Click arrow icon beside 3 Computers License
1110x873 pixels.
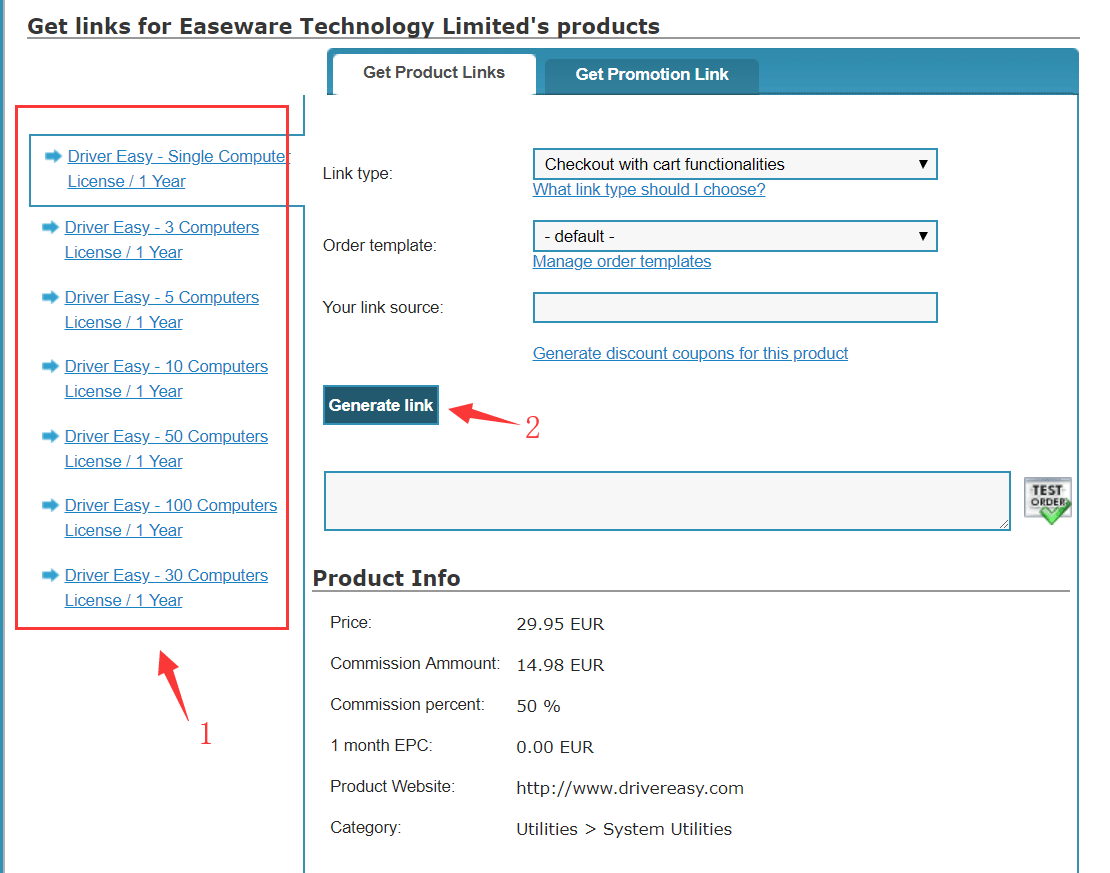(51, 227)
